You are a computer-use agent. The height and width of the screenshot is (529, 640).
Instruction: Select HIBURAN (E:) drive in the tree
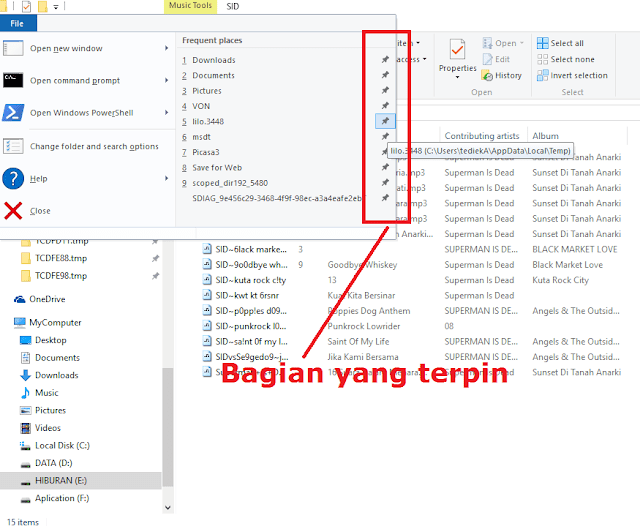(x=81, y=480)
